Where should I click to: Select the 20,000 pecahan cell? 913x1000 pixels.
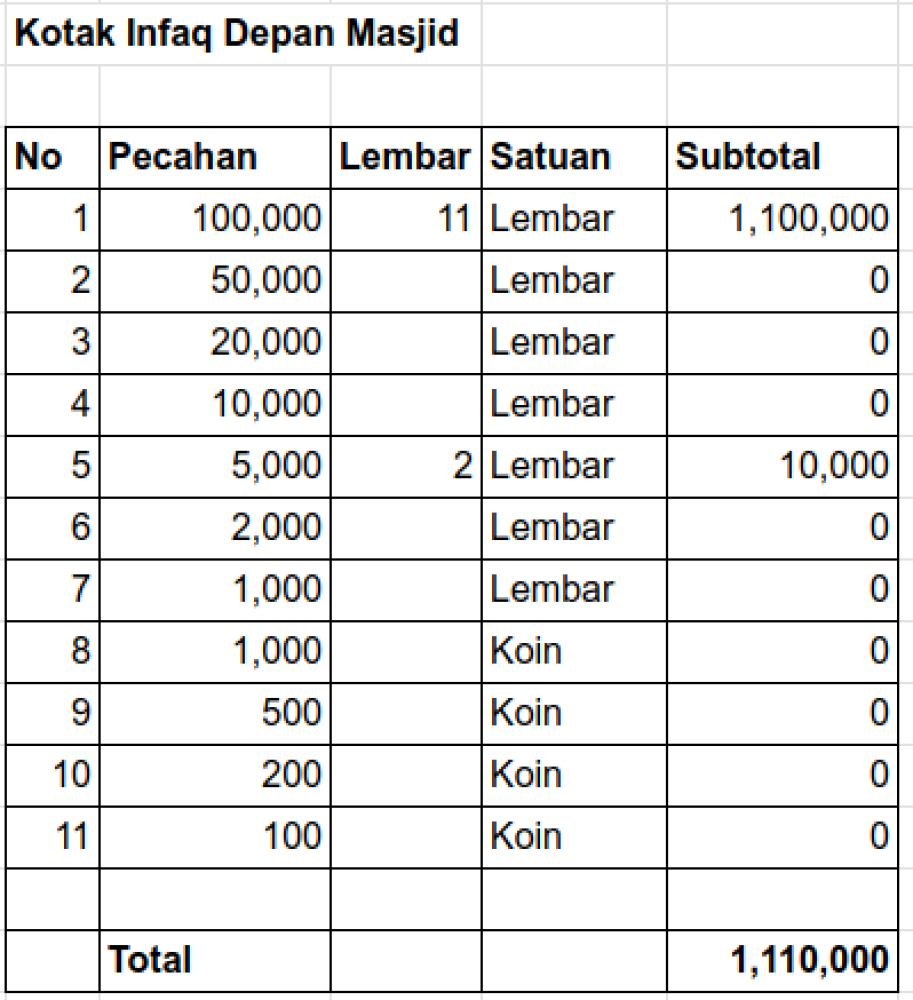point(214,343)
